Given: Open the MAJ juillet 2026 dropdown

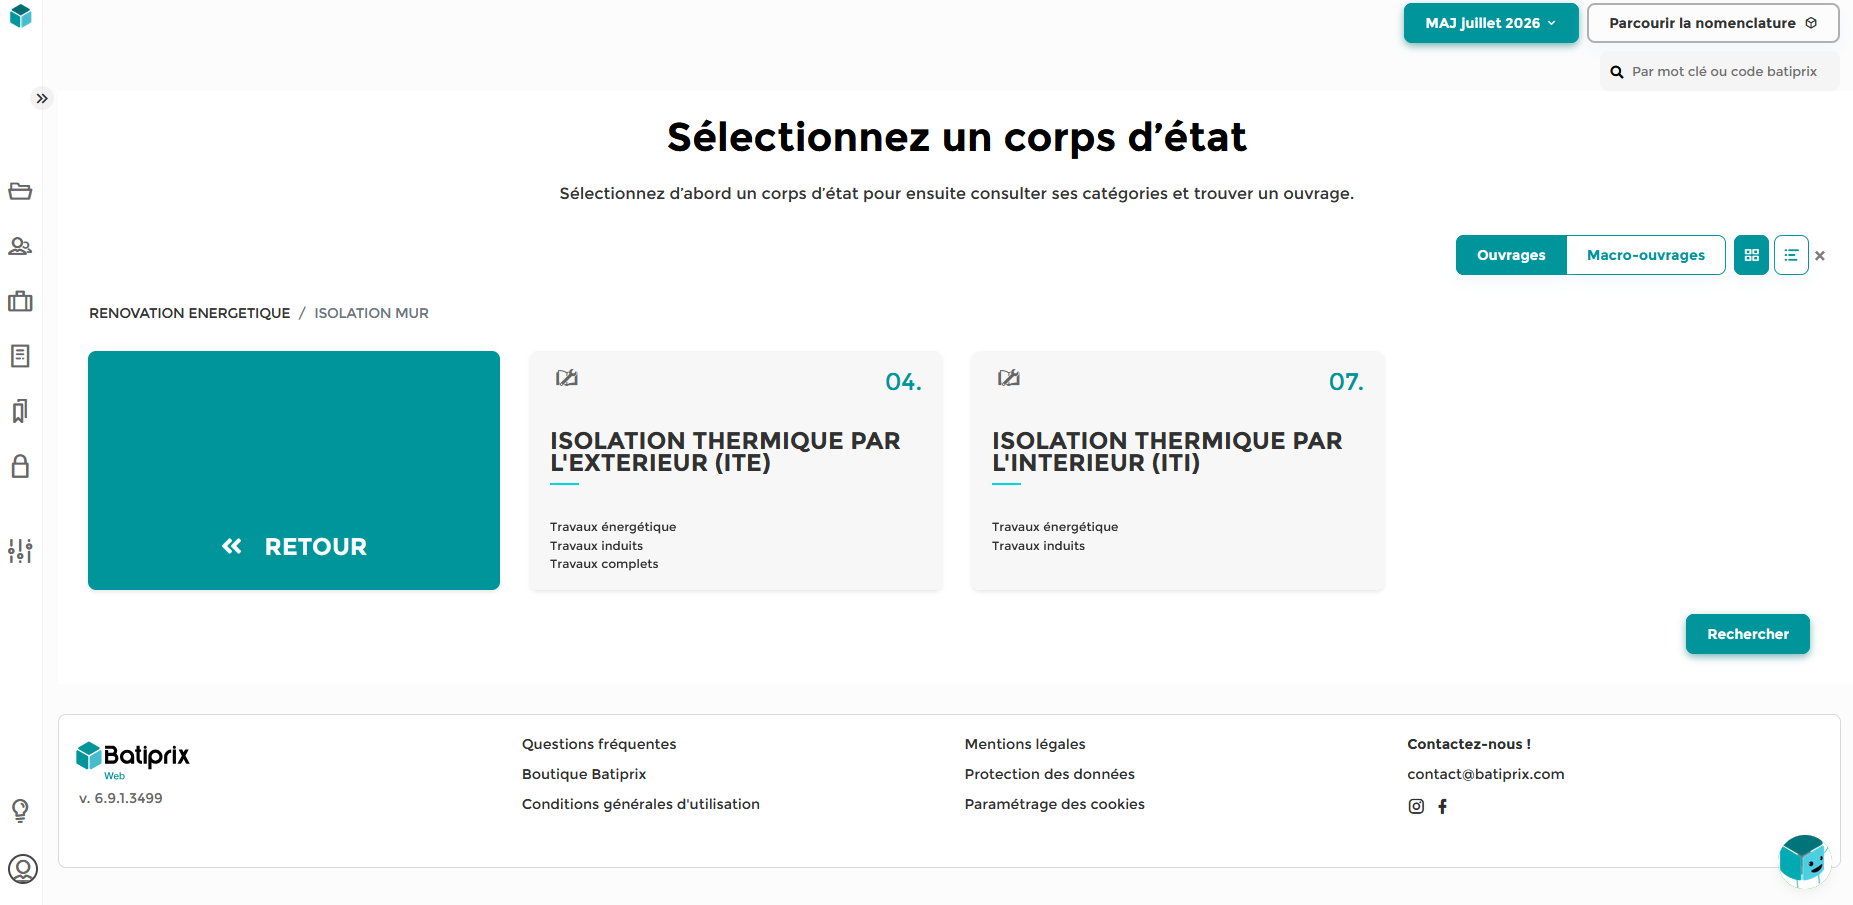Looking at the screenshot, I should coord(1491,23).
